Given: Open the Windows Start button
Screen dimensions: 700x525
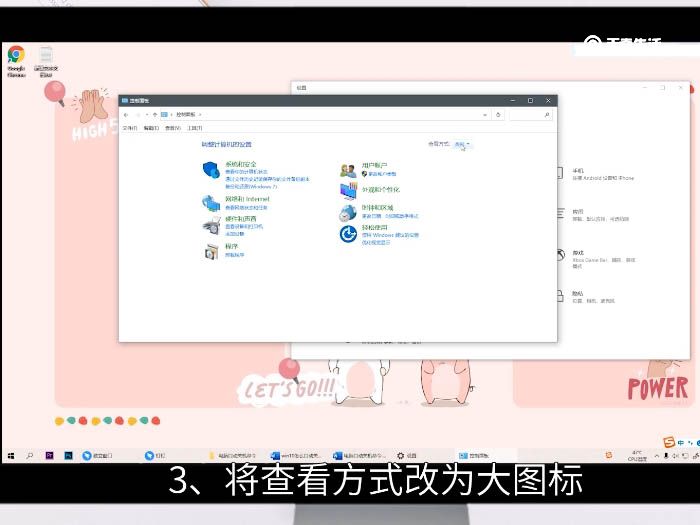Looking at the screenshot, I should [11, 455].
